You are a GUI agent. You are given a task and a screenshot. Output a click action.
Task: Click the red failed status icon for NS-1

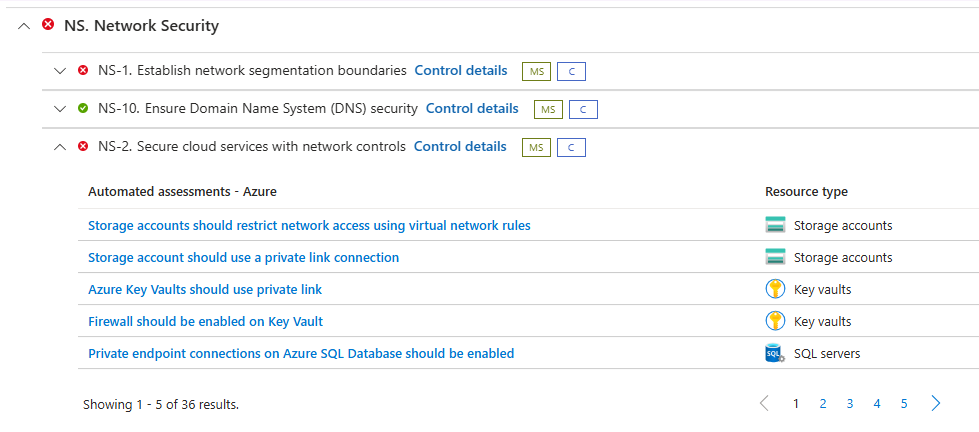click(83, 70)
